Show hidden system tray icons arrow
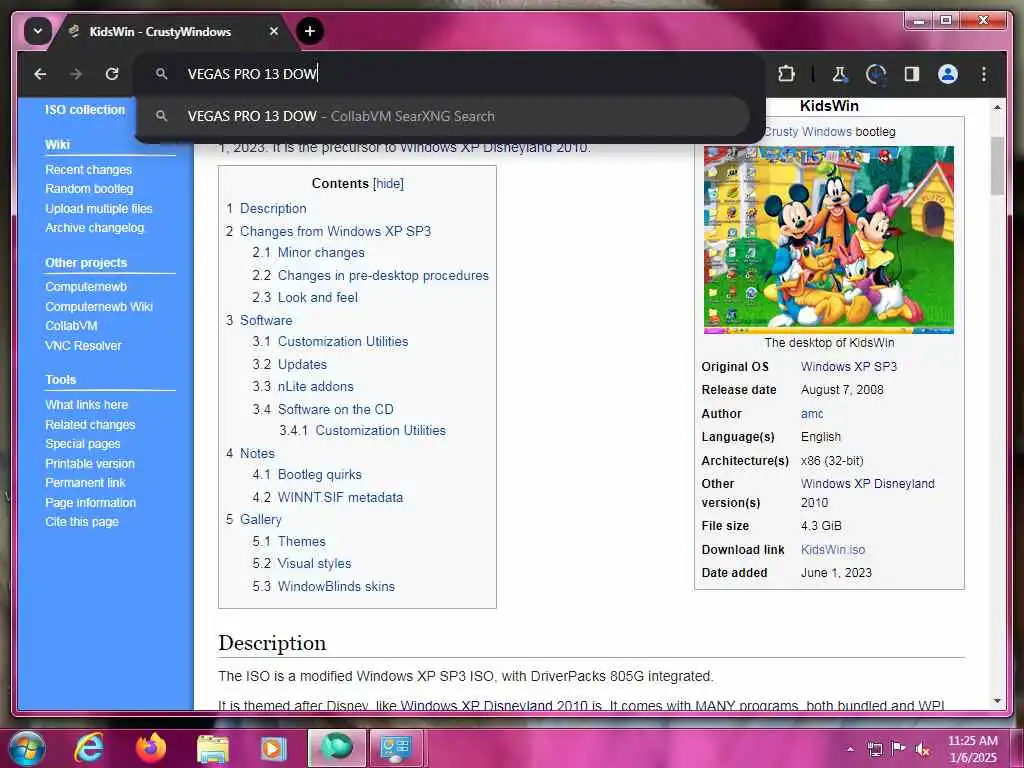The height and width of the screenshot is (768, 1024). point(850,749)
